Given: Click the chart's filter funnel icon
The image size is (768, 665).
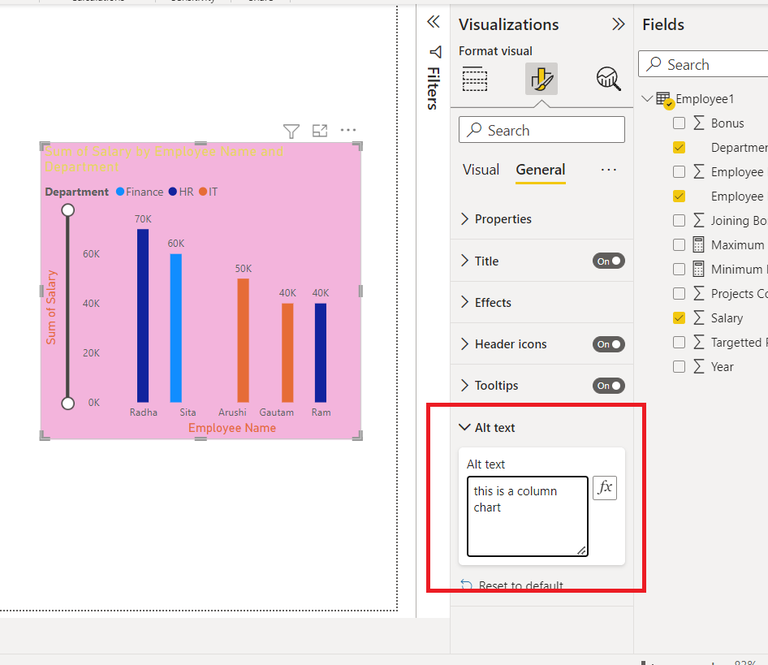Looking at the screenshot, I should [291, 131].
